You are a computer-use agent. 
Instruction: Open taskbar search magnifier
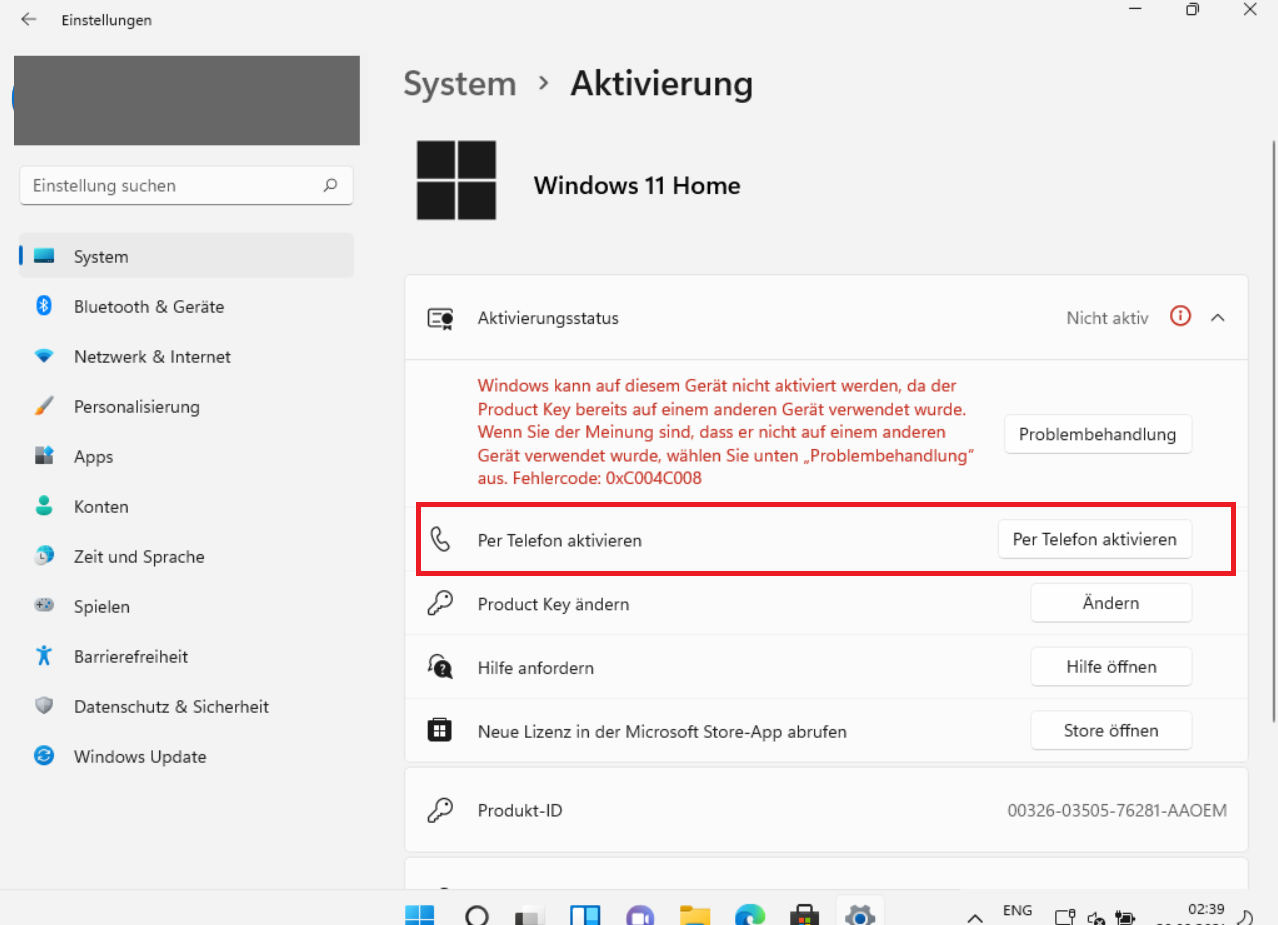(477, 915)
